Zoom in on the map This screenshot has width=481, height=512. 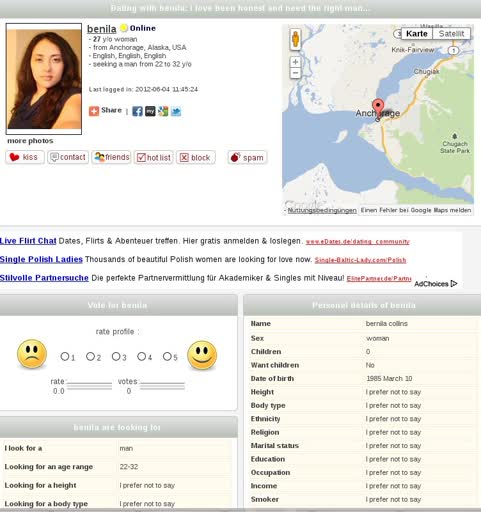(295, 62)
